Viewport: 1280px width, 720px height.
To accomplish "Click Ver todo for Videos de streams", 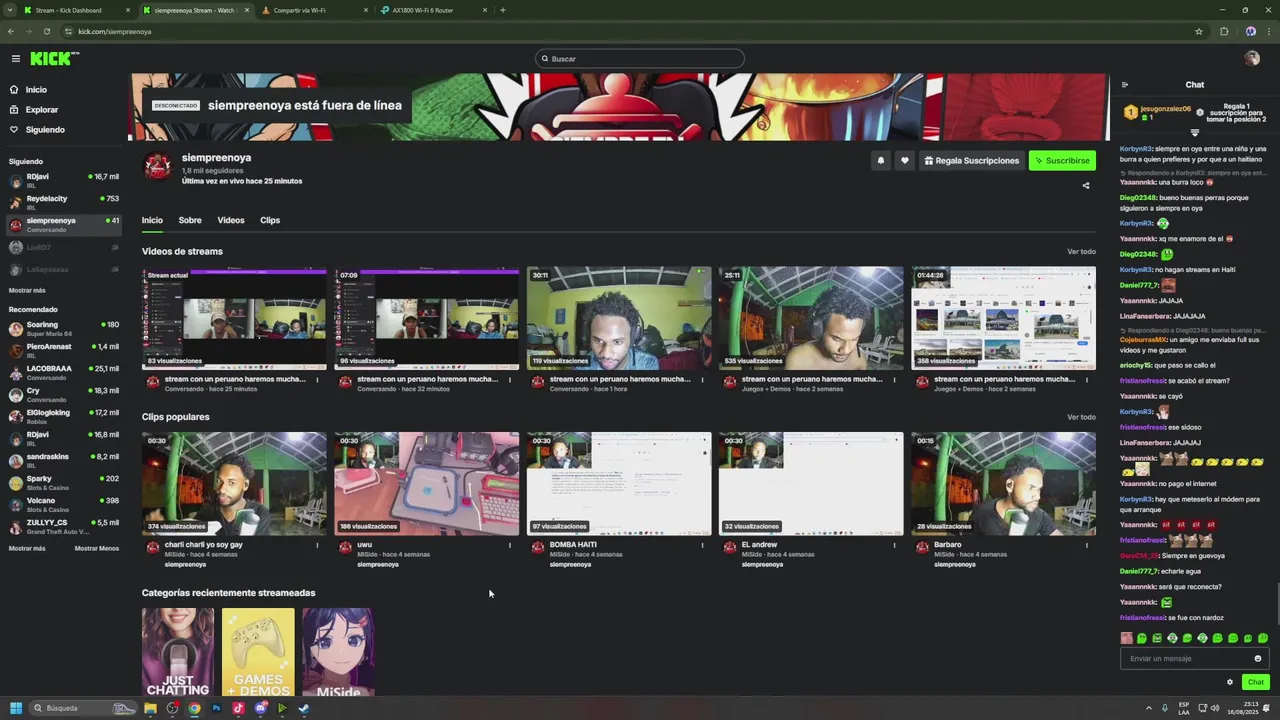I will 1081,251.
